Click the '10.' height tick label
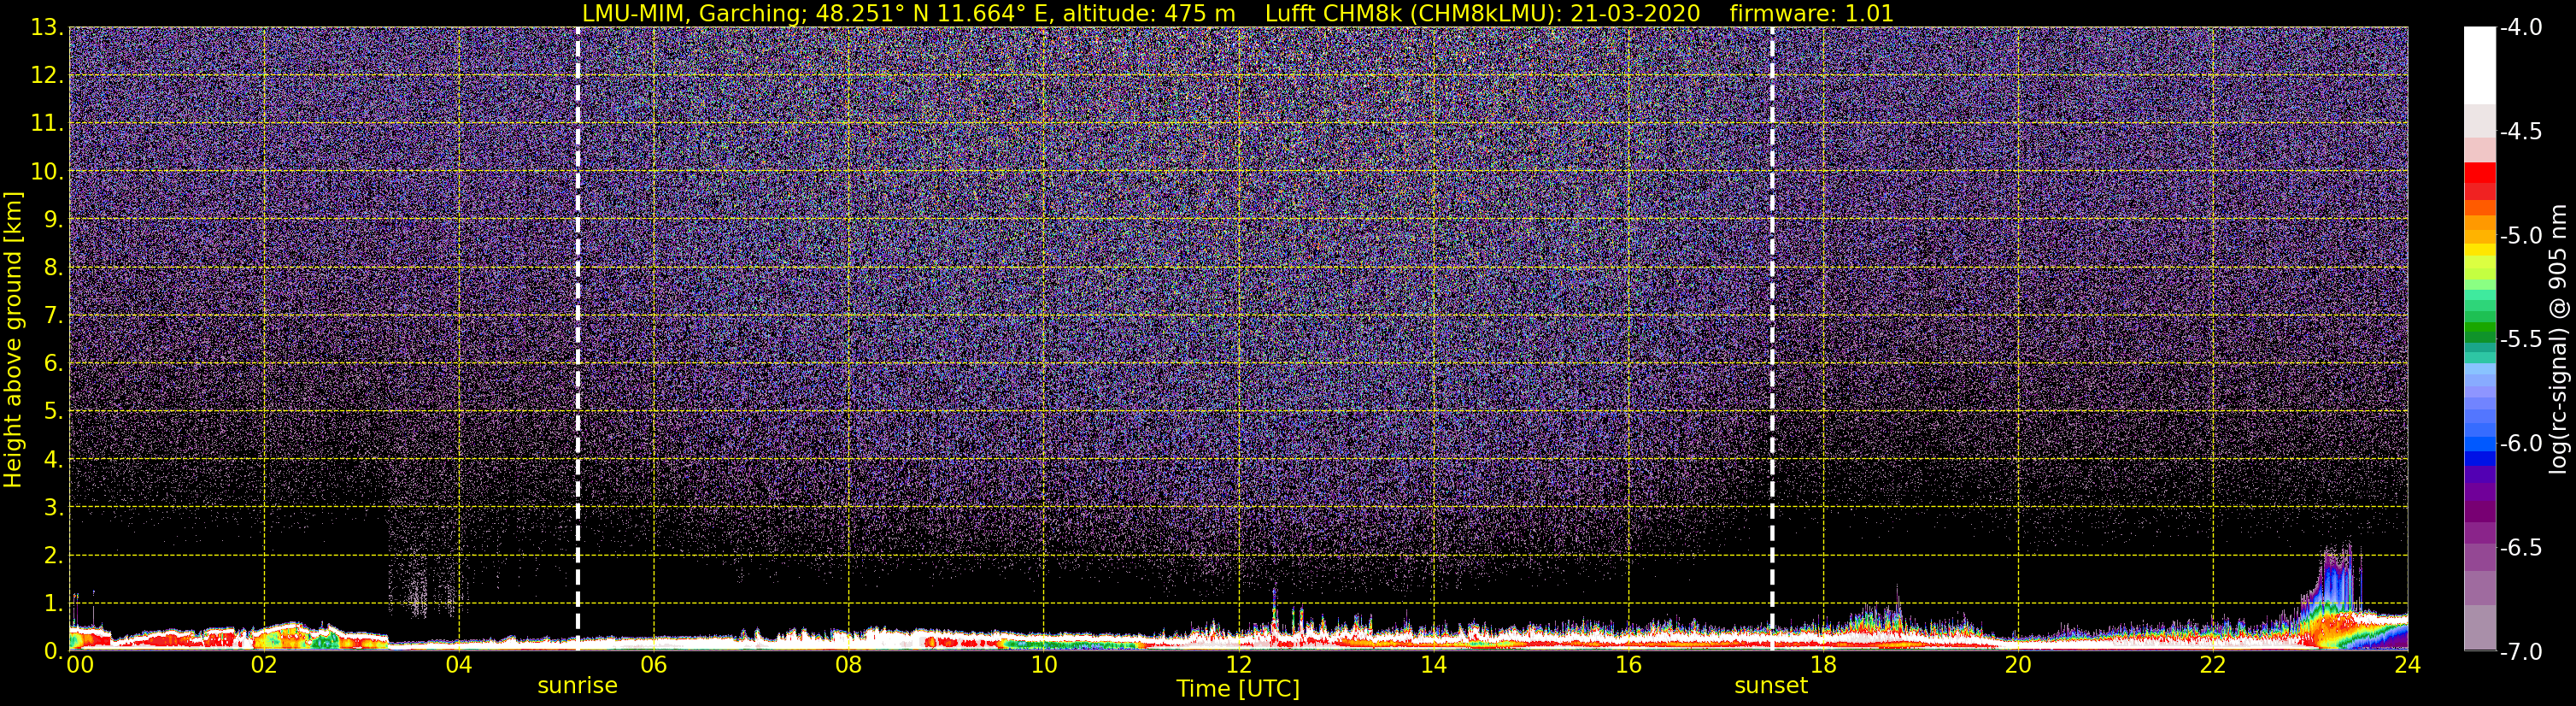Viewport: 2576px width, 706px height. pyautogui.click(x=47, y=172)
